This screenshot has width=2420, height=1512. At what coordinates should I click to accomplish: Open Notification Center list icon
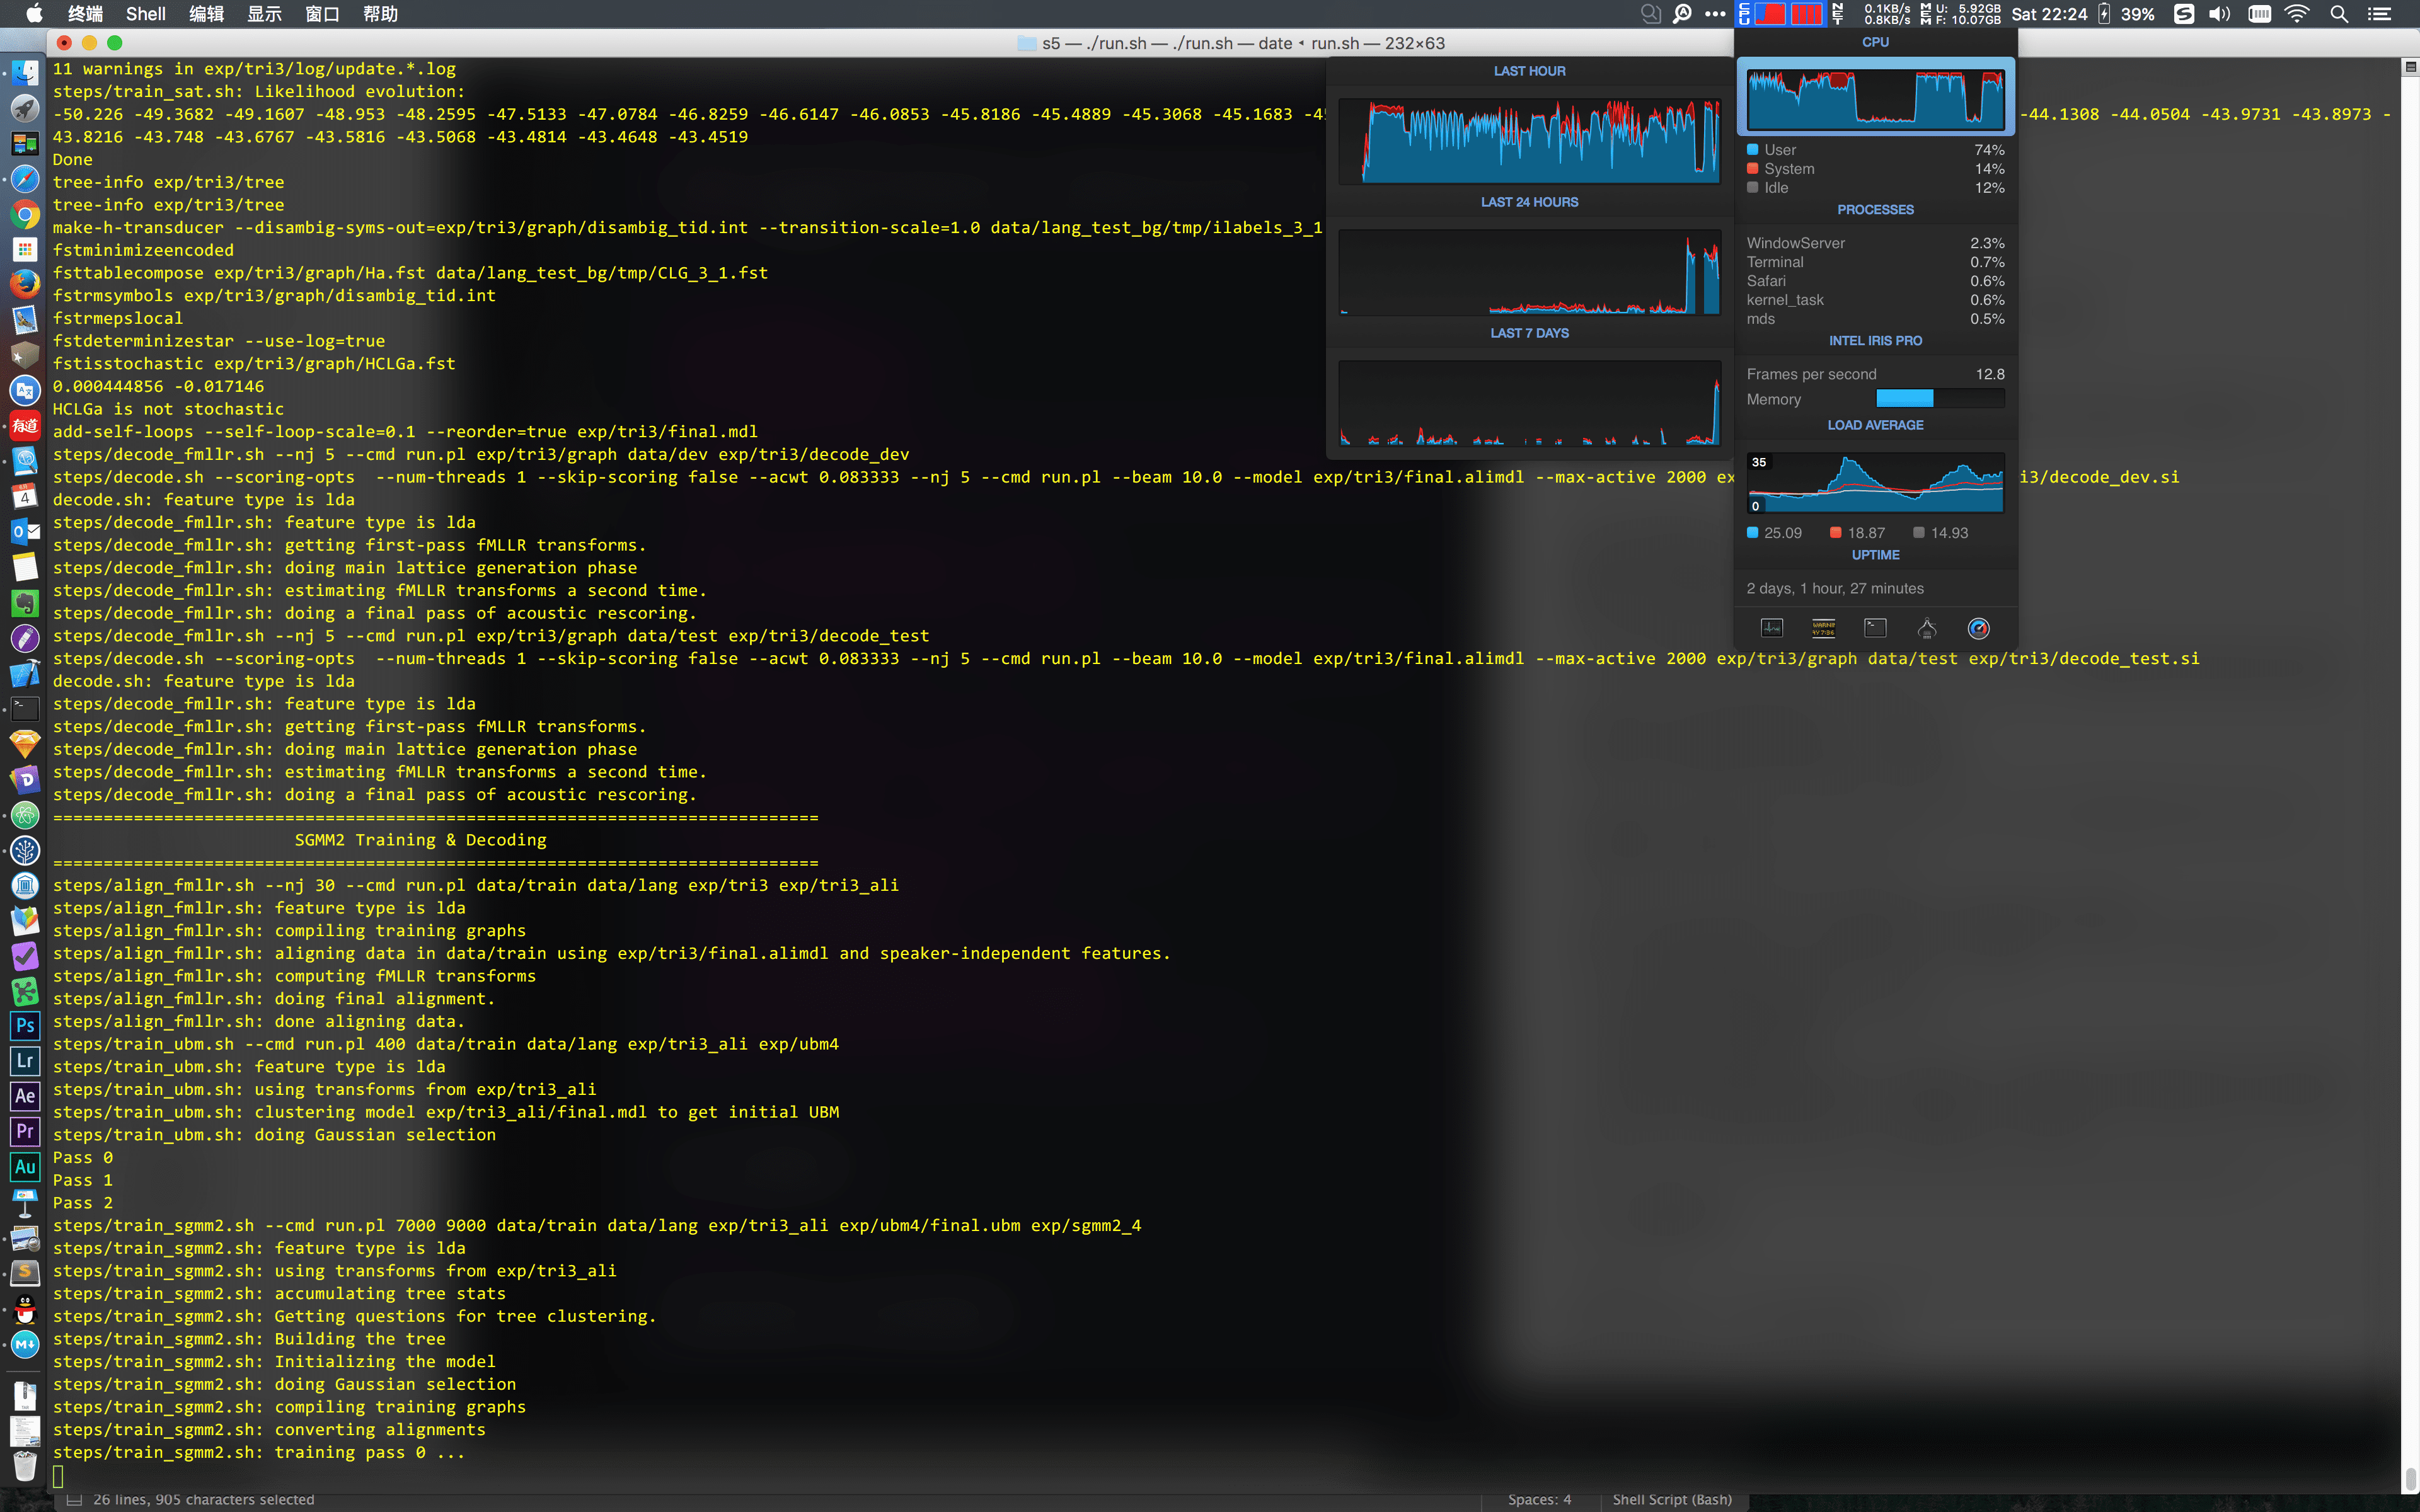click(2379, 14)
